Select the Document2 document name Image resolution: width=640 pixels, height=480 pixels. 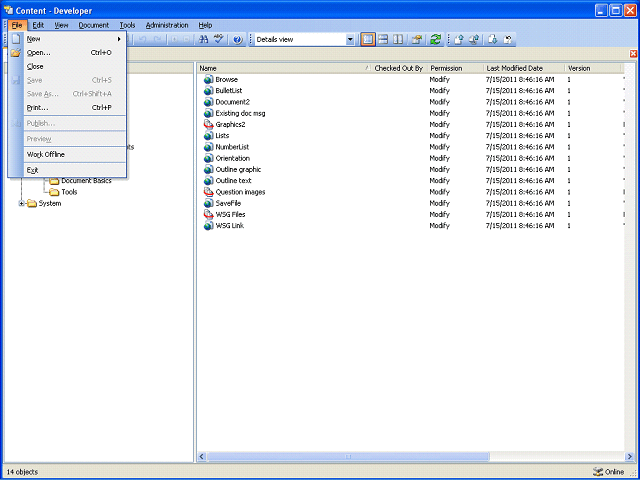(x=232, y=102)
